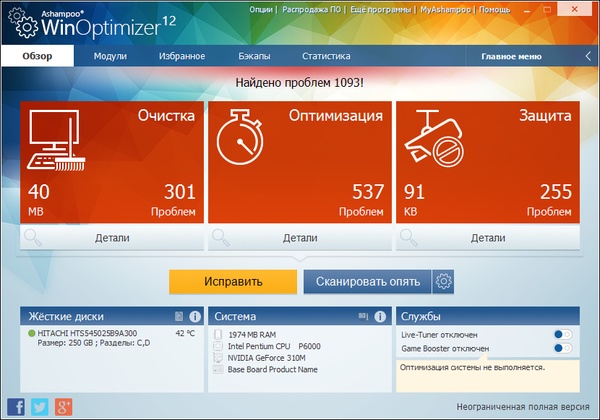Collapse the Главное меню side panel arrow
This screenshot has height=420, width=600.
click(586, 56)
